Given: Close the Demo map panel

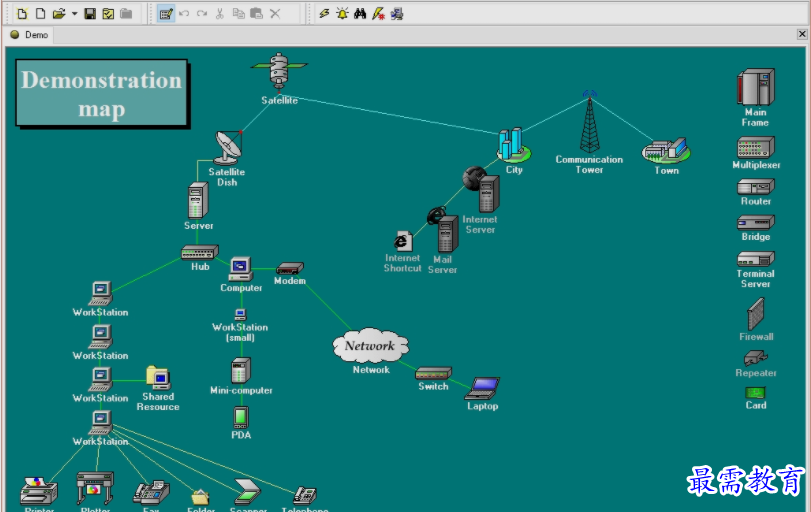Looking at the screenshot, I should (x=802, y=34).
